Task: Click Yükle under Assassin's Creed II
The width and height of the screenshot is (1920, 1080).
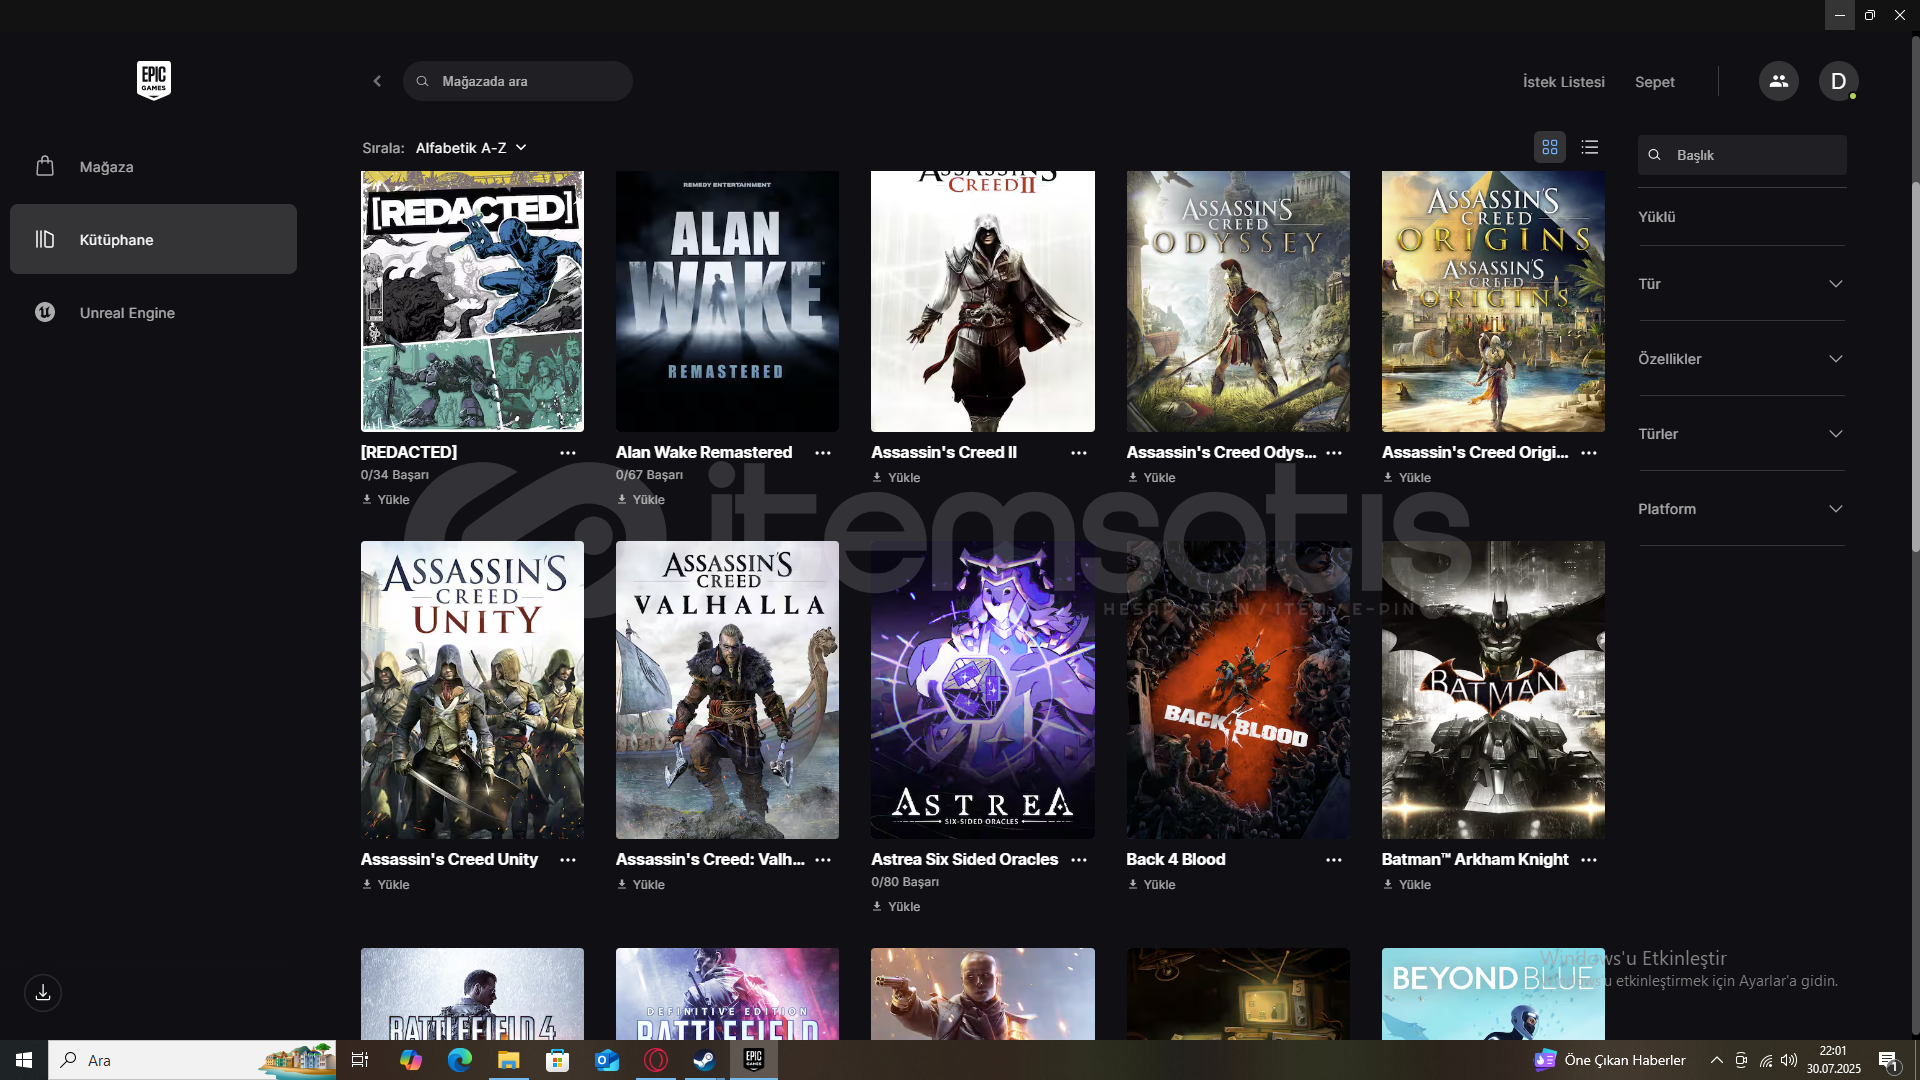Action: click(x=896, y=477)
